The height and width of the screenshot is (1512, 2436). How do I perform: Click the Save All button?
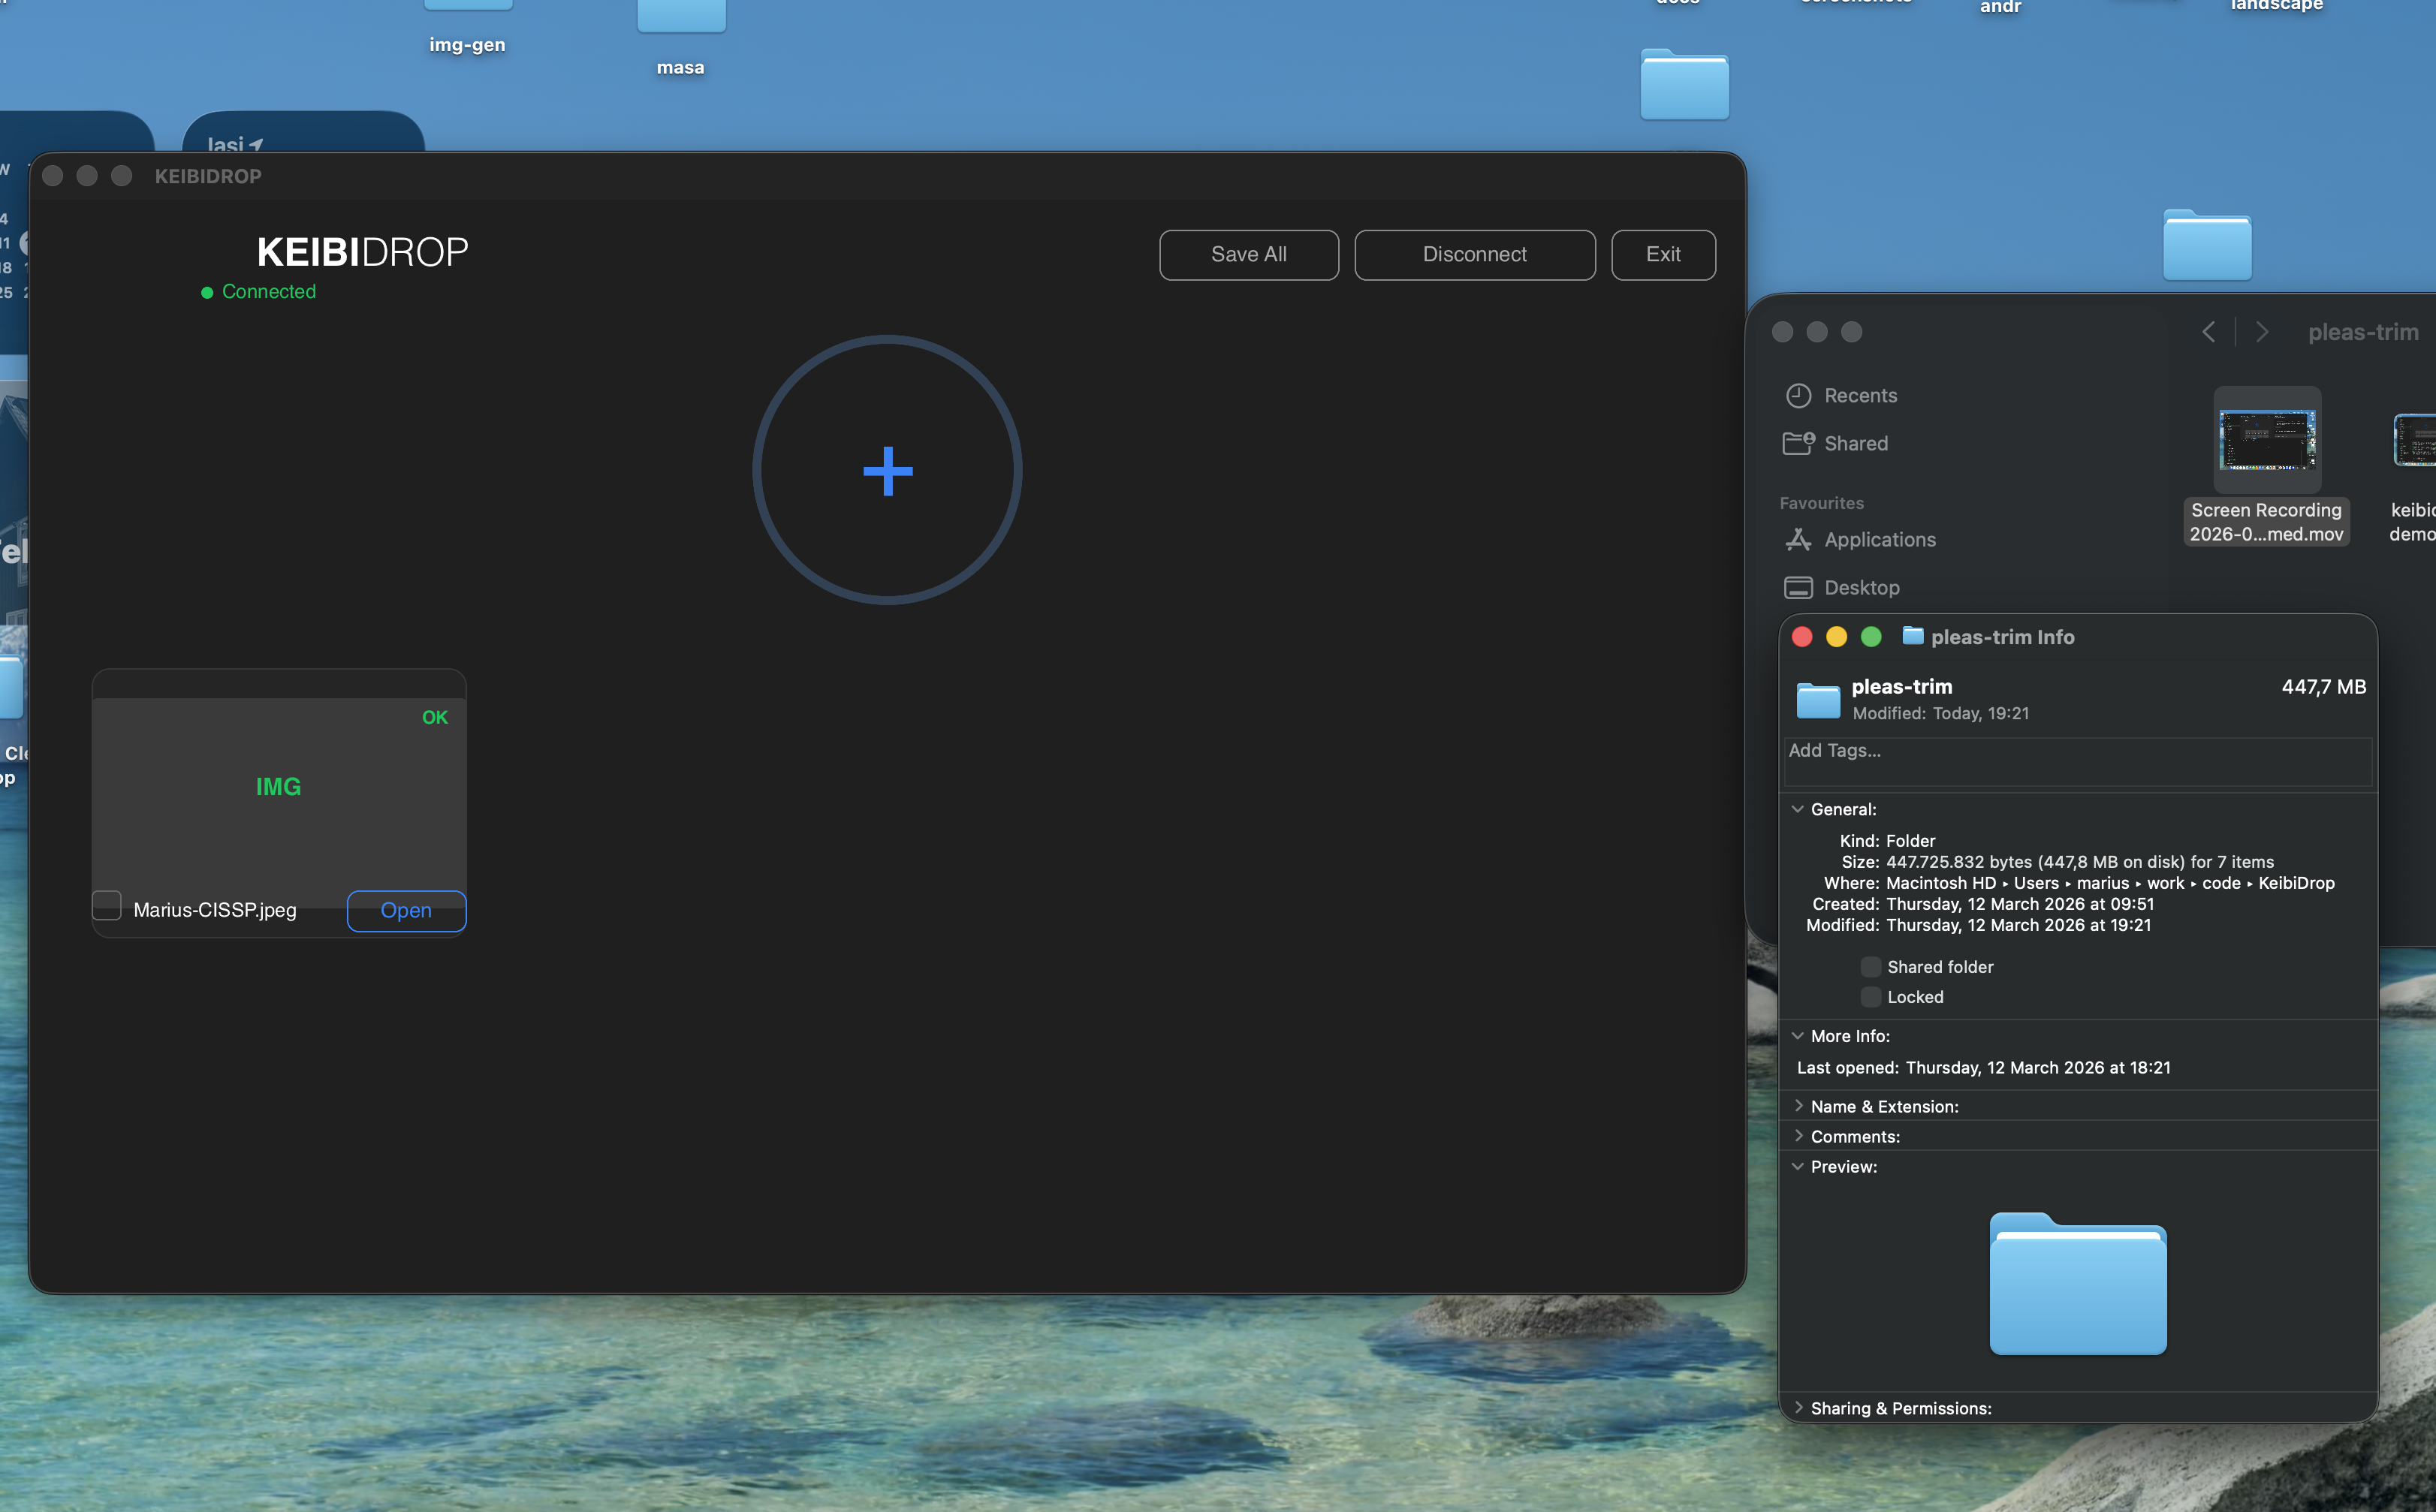[1248, 255]
